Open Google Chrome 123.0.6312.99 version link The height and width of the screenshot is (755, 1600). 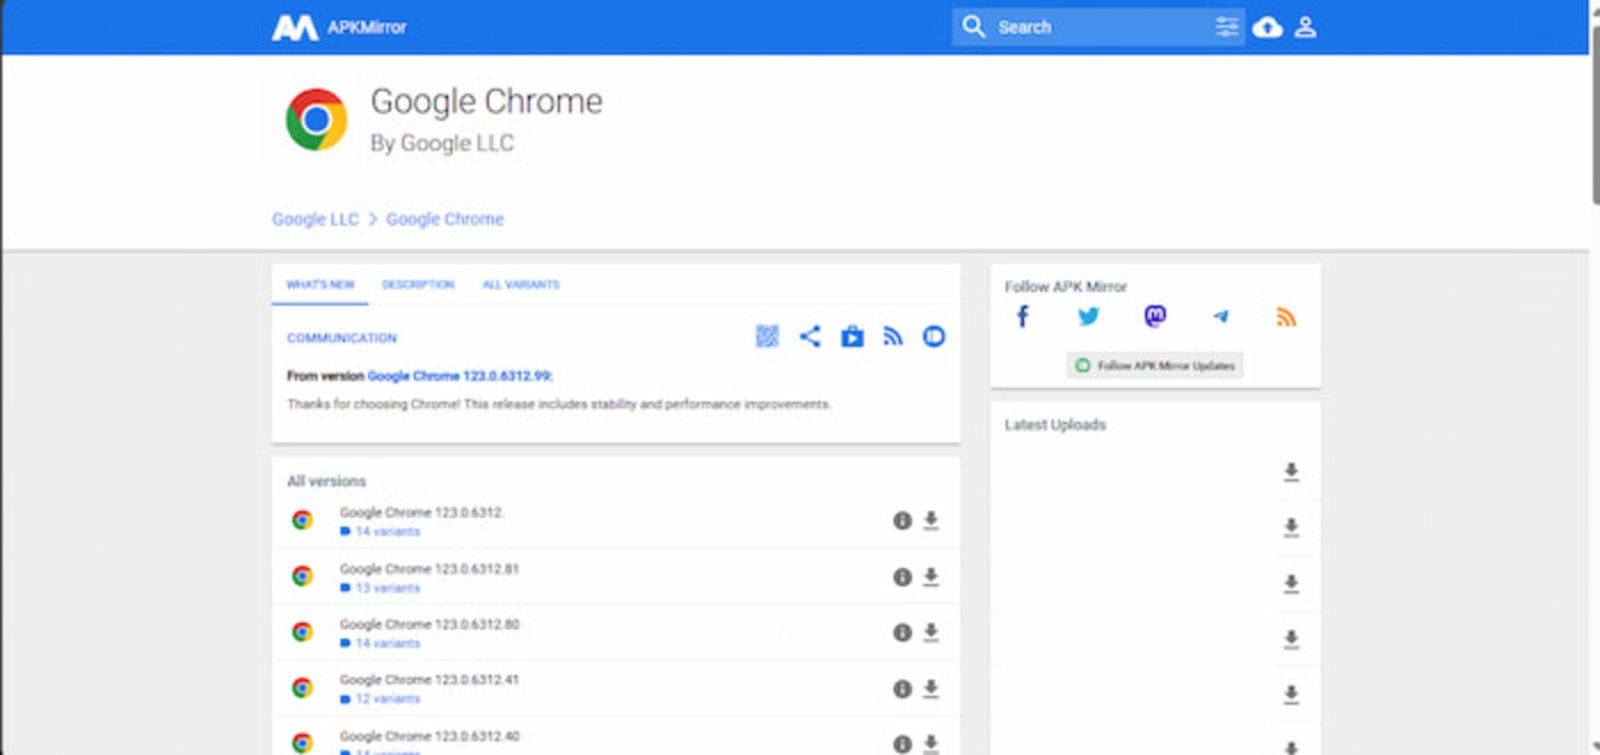(x=459, y=376)
